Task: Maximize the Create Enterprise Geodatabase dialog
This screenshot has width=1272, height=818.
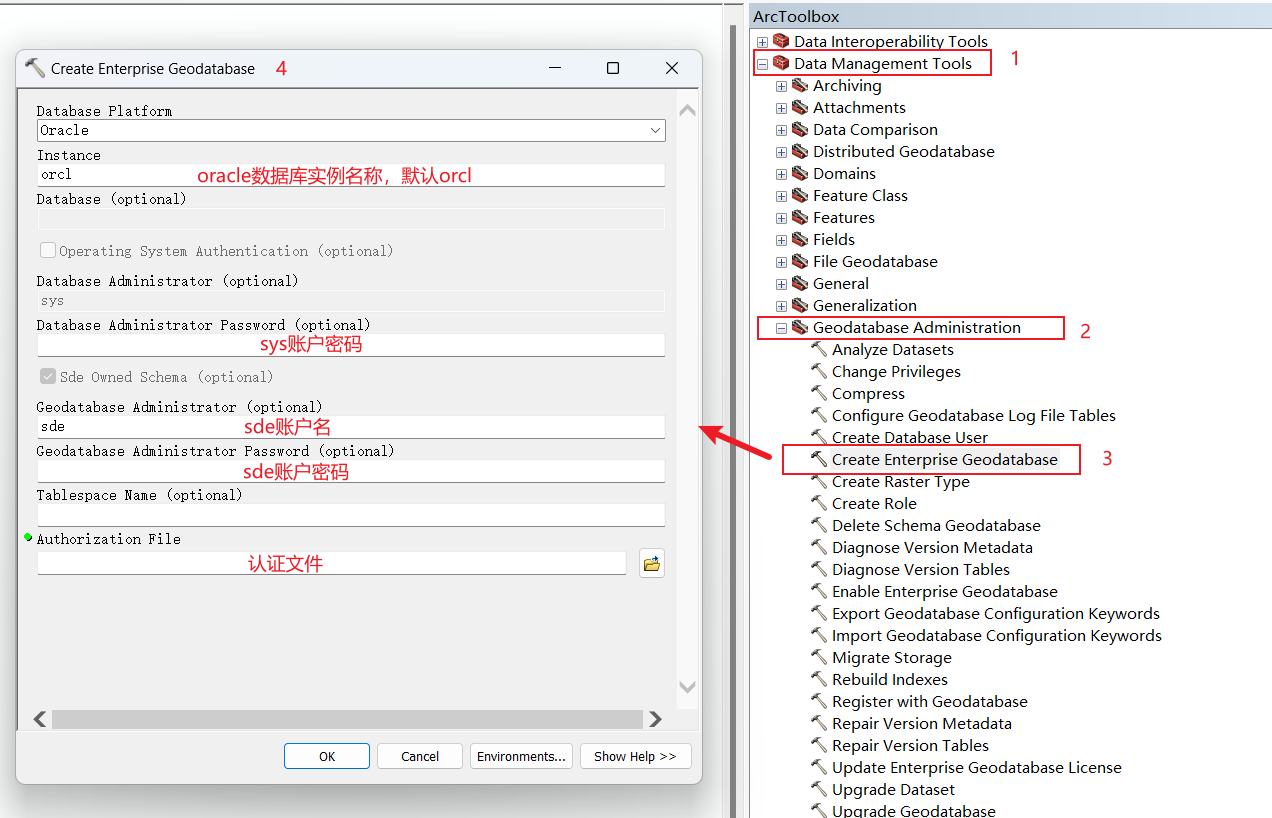Action: coord(613,68)
